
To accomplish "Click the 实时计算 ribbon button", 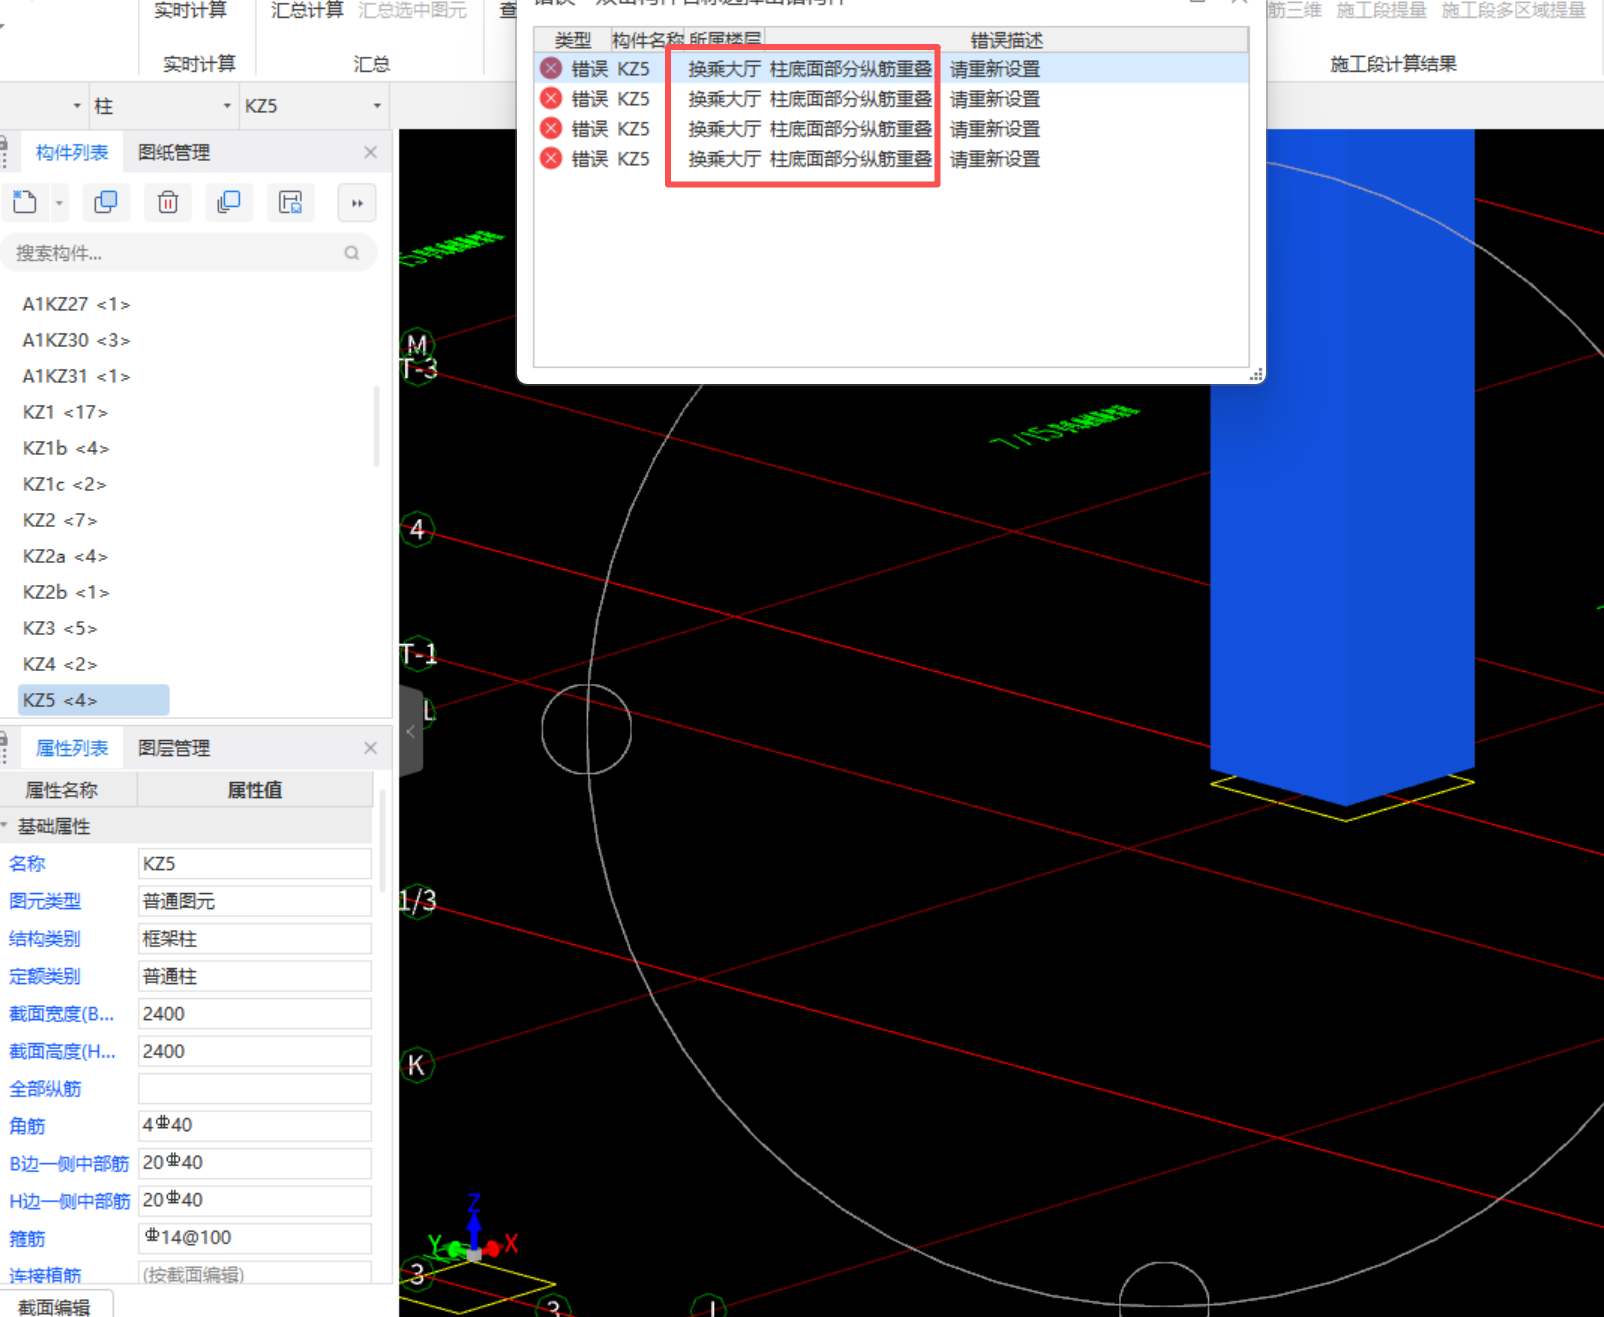I will [x=190, y=10].
